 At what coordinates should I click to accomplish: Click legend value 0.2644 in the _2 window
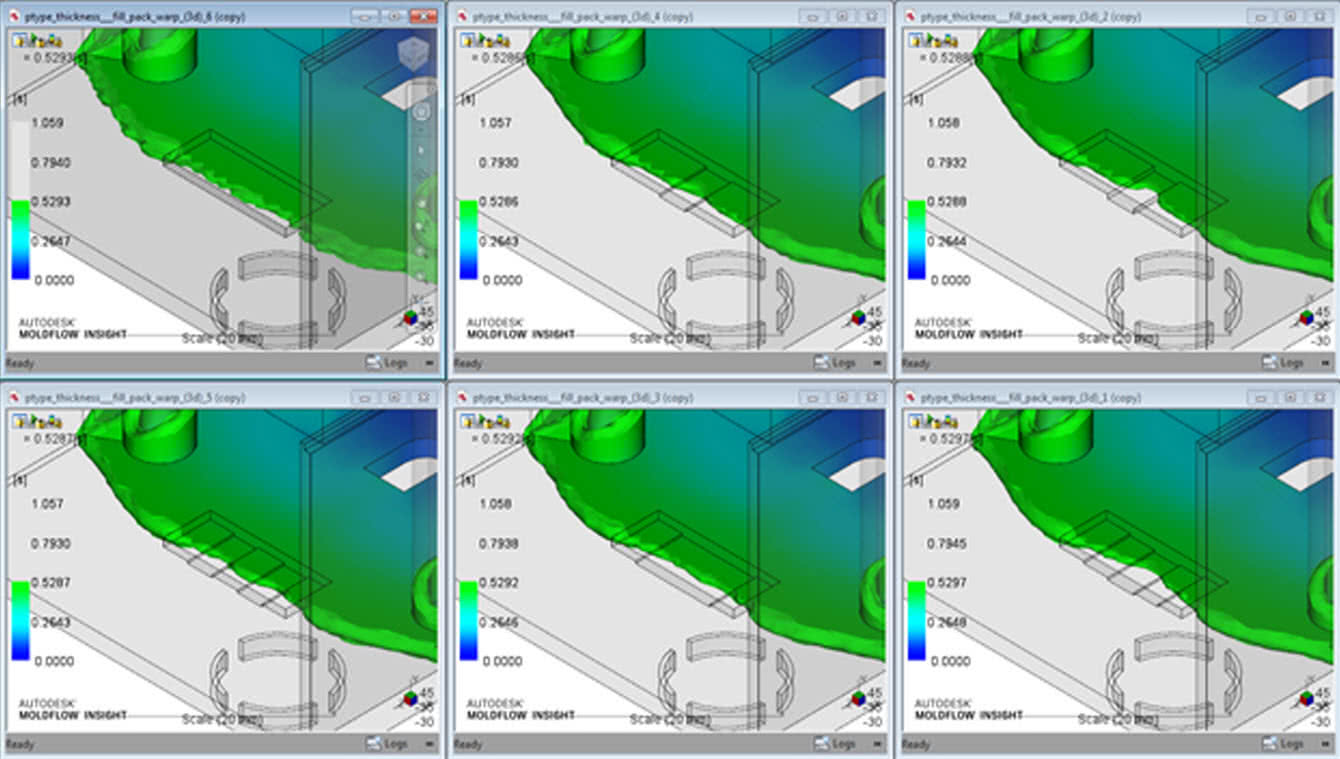point(948,241)
